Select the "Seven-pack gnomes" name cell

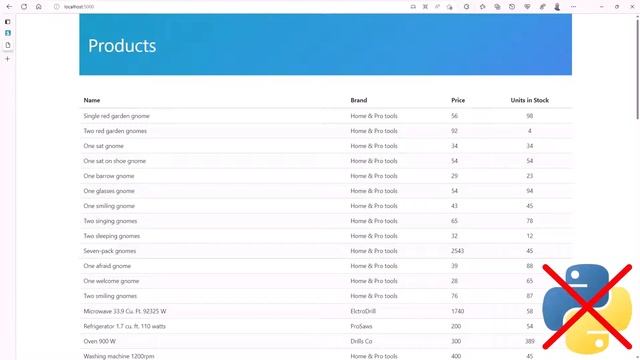point(110,251)
